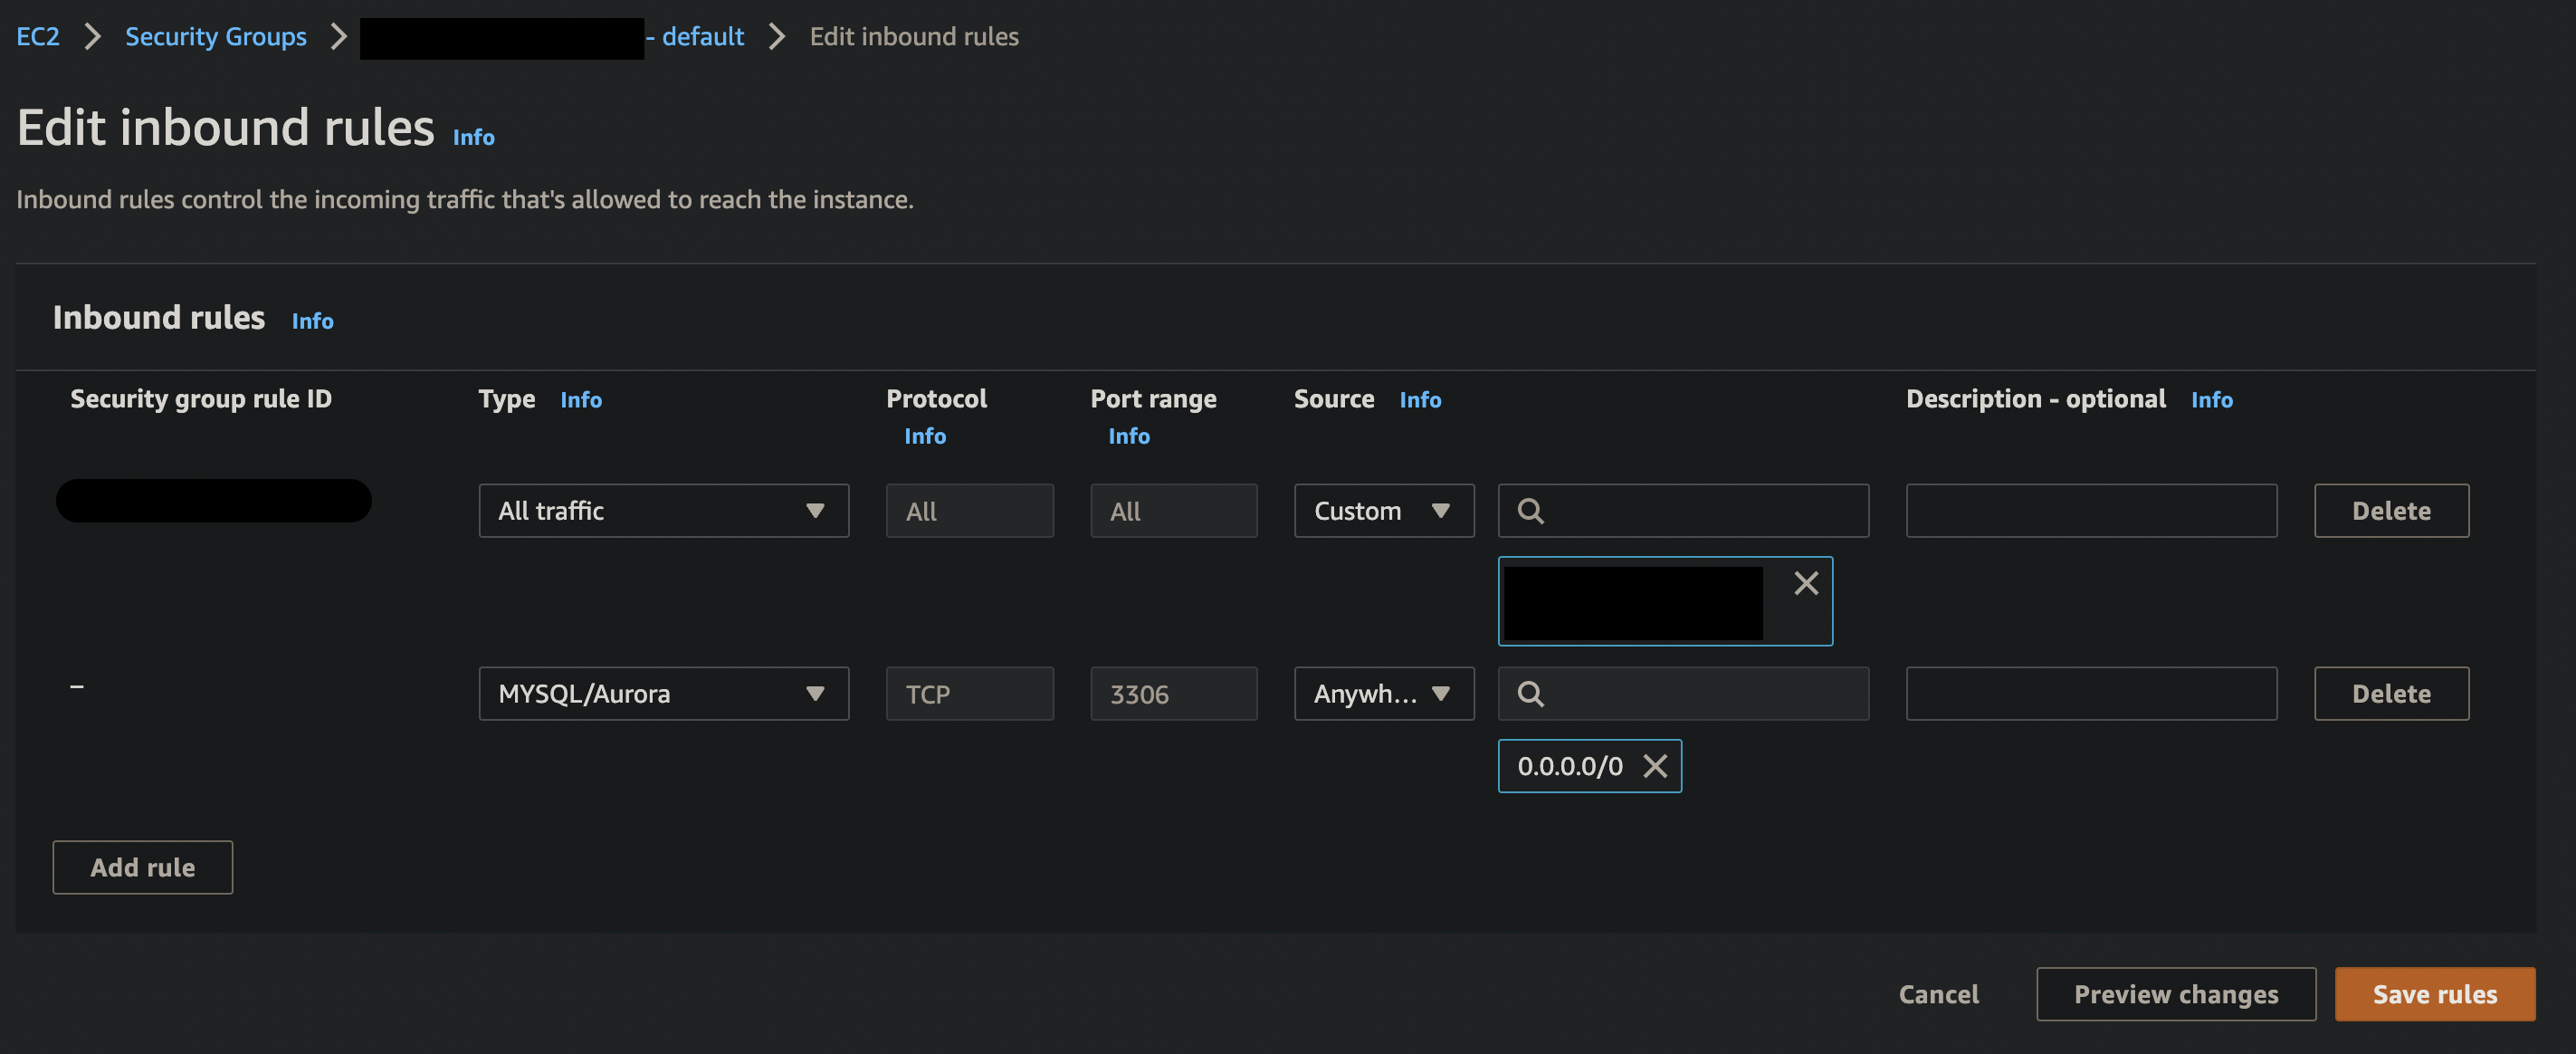
Task: Click description field for MYSQL/Aurora rule
Action: [2090, 694]
